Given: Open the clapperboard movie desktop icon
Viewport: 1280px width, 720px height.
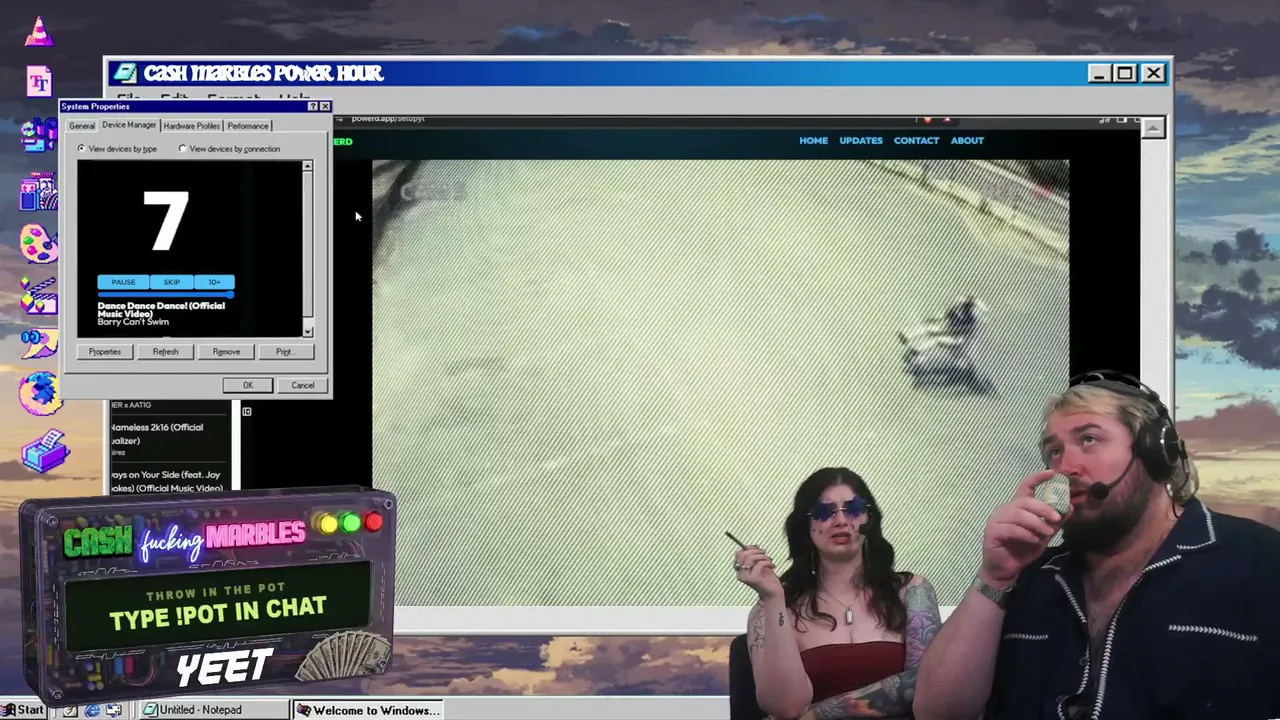Looking at the screenshot, I should (x=39, y=296).
